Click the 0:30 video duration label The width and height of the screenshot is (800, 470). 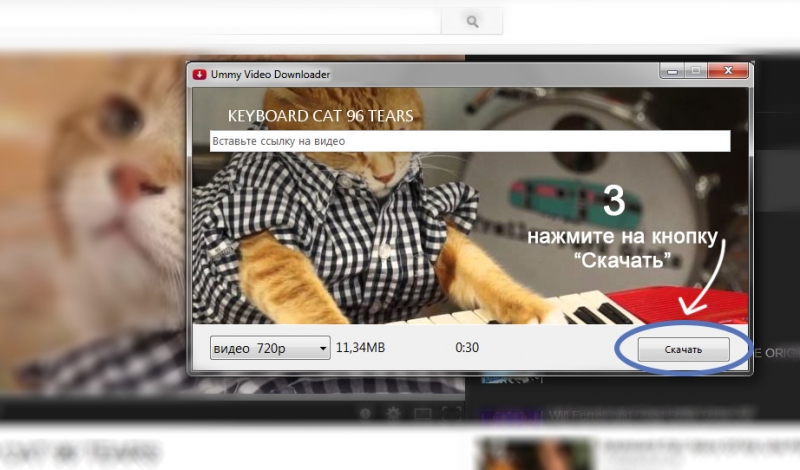[x=465, y=348]
